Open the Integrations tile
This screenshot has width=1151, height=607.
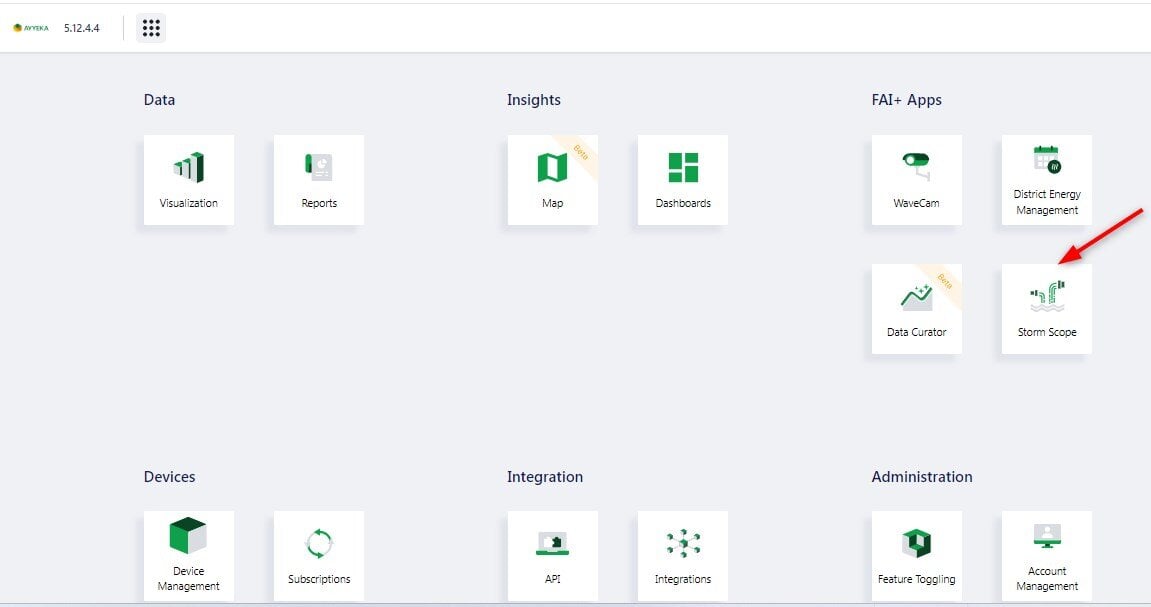click(683, 556)
